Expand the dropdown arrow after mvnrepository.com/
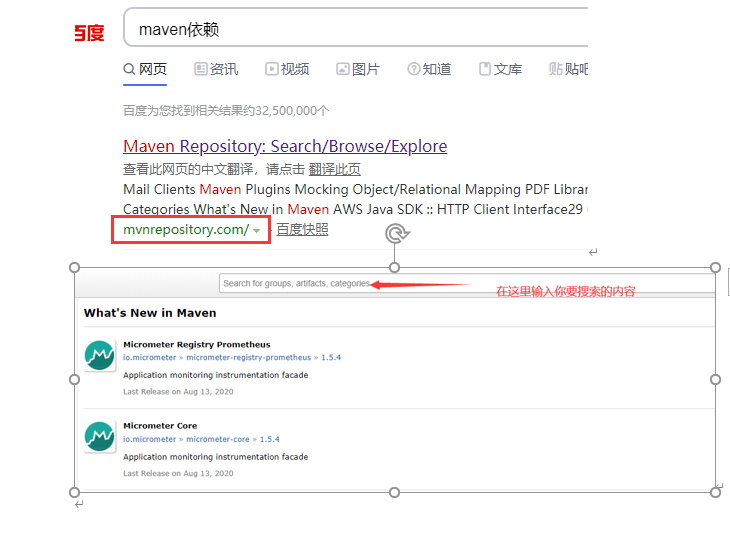 point(256,231)
